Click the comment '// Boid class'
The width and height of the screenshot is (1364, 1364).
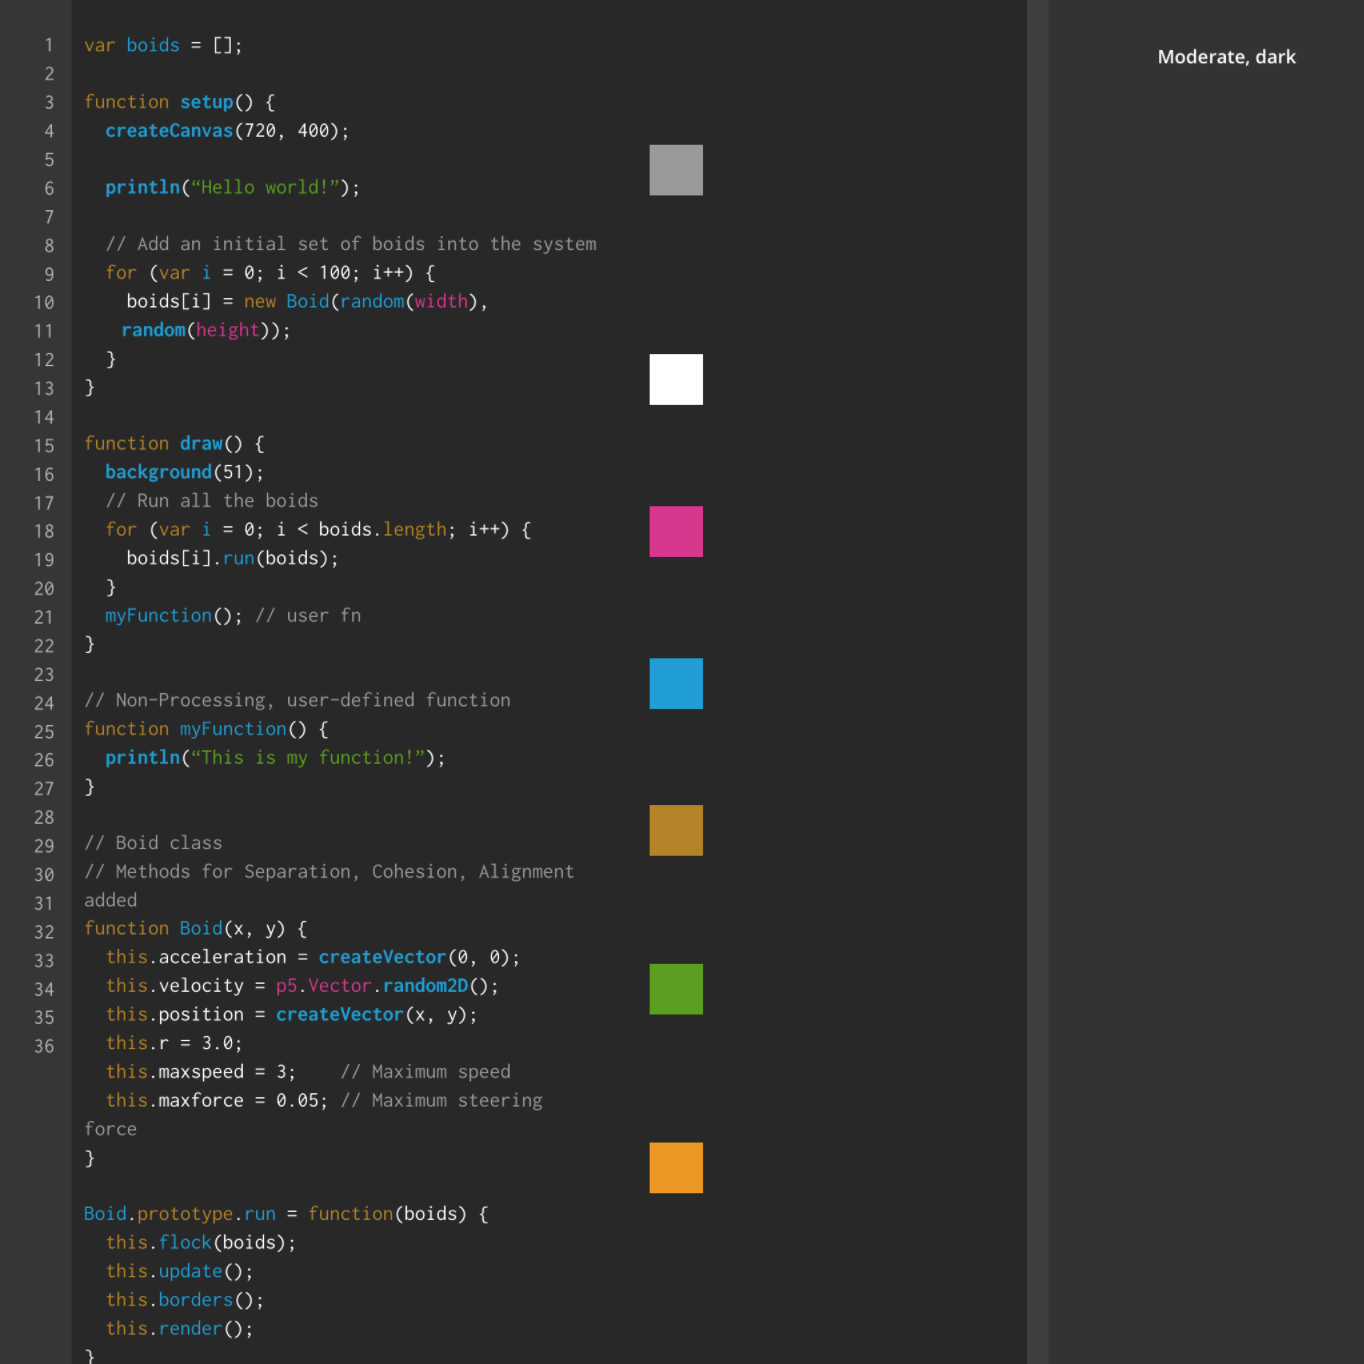(152, 843)
